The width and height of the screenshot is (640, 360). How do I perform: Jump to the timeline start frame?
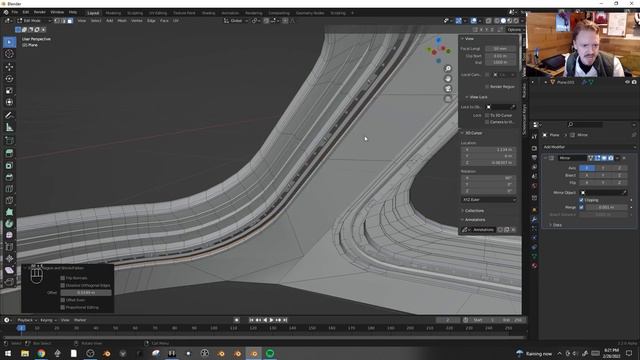(251, 320)
